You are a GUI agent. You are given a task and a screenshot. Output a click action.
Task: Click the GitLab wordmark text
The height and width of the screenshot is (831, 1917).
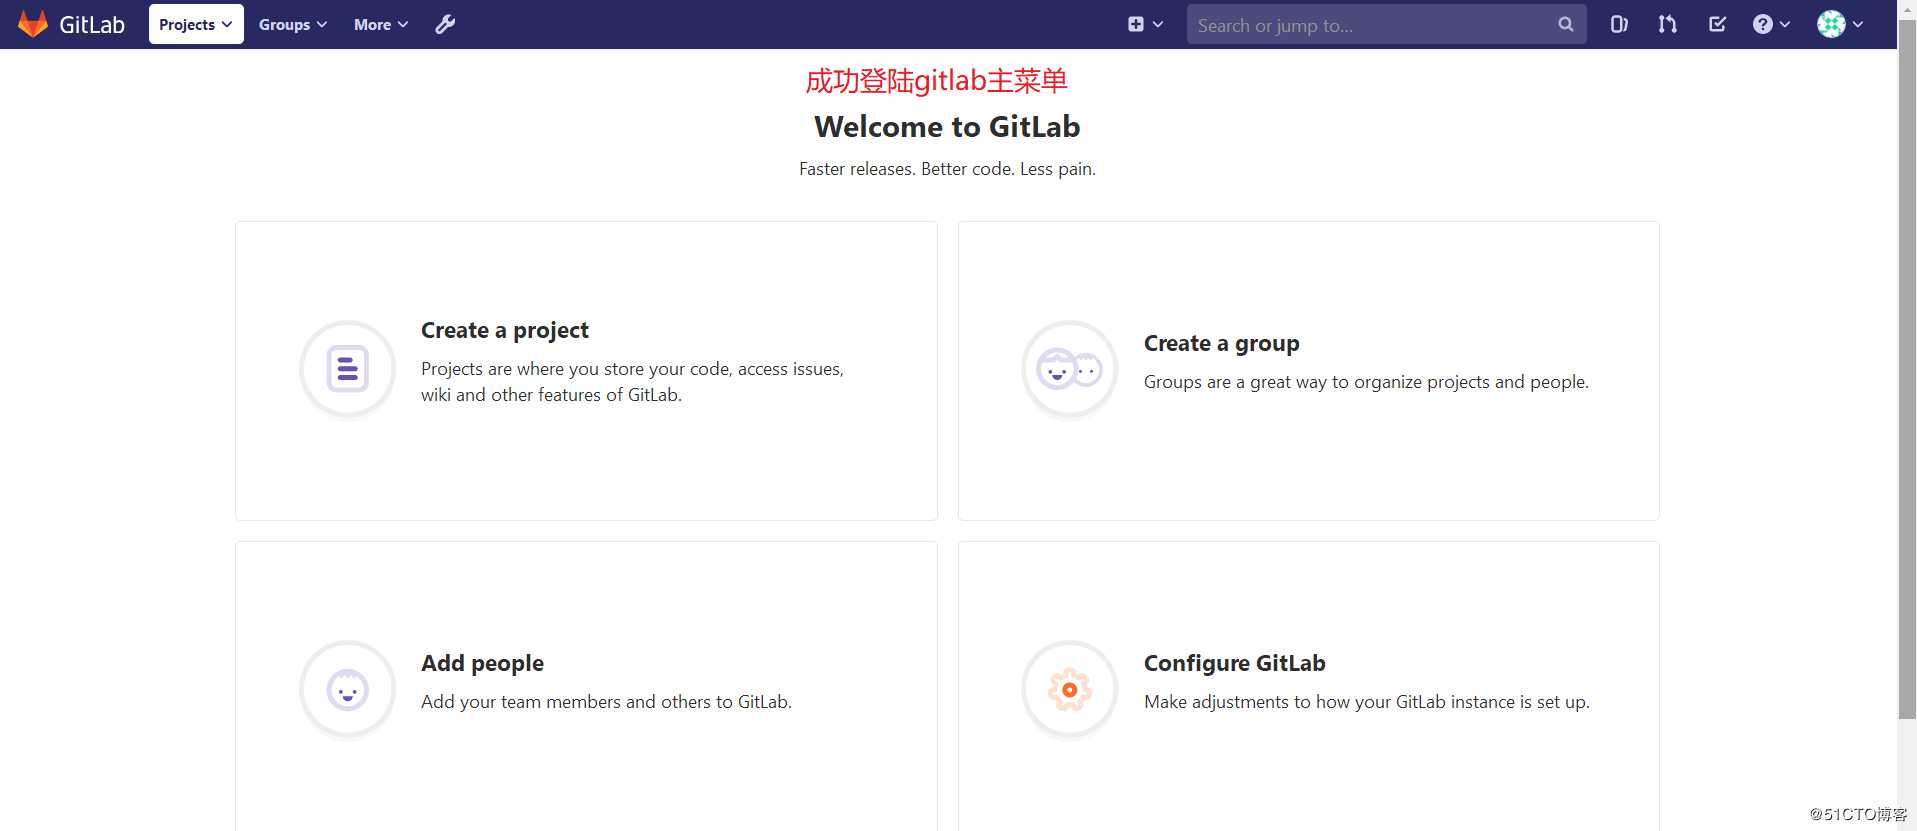point(92,25)
